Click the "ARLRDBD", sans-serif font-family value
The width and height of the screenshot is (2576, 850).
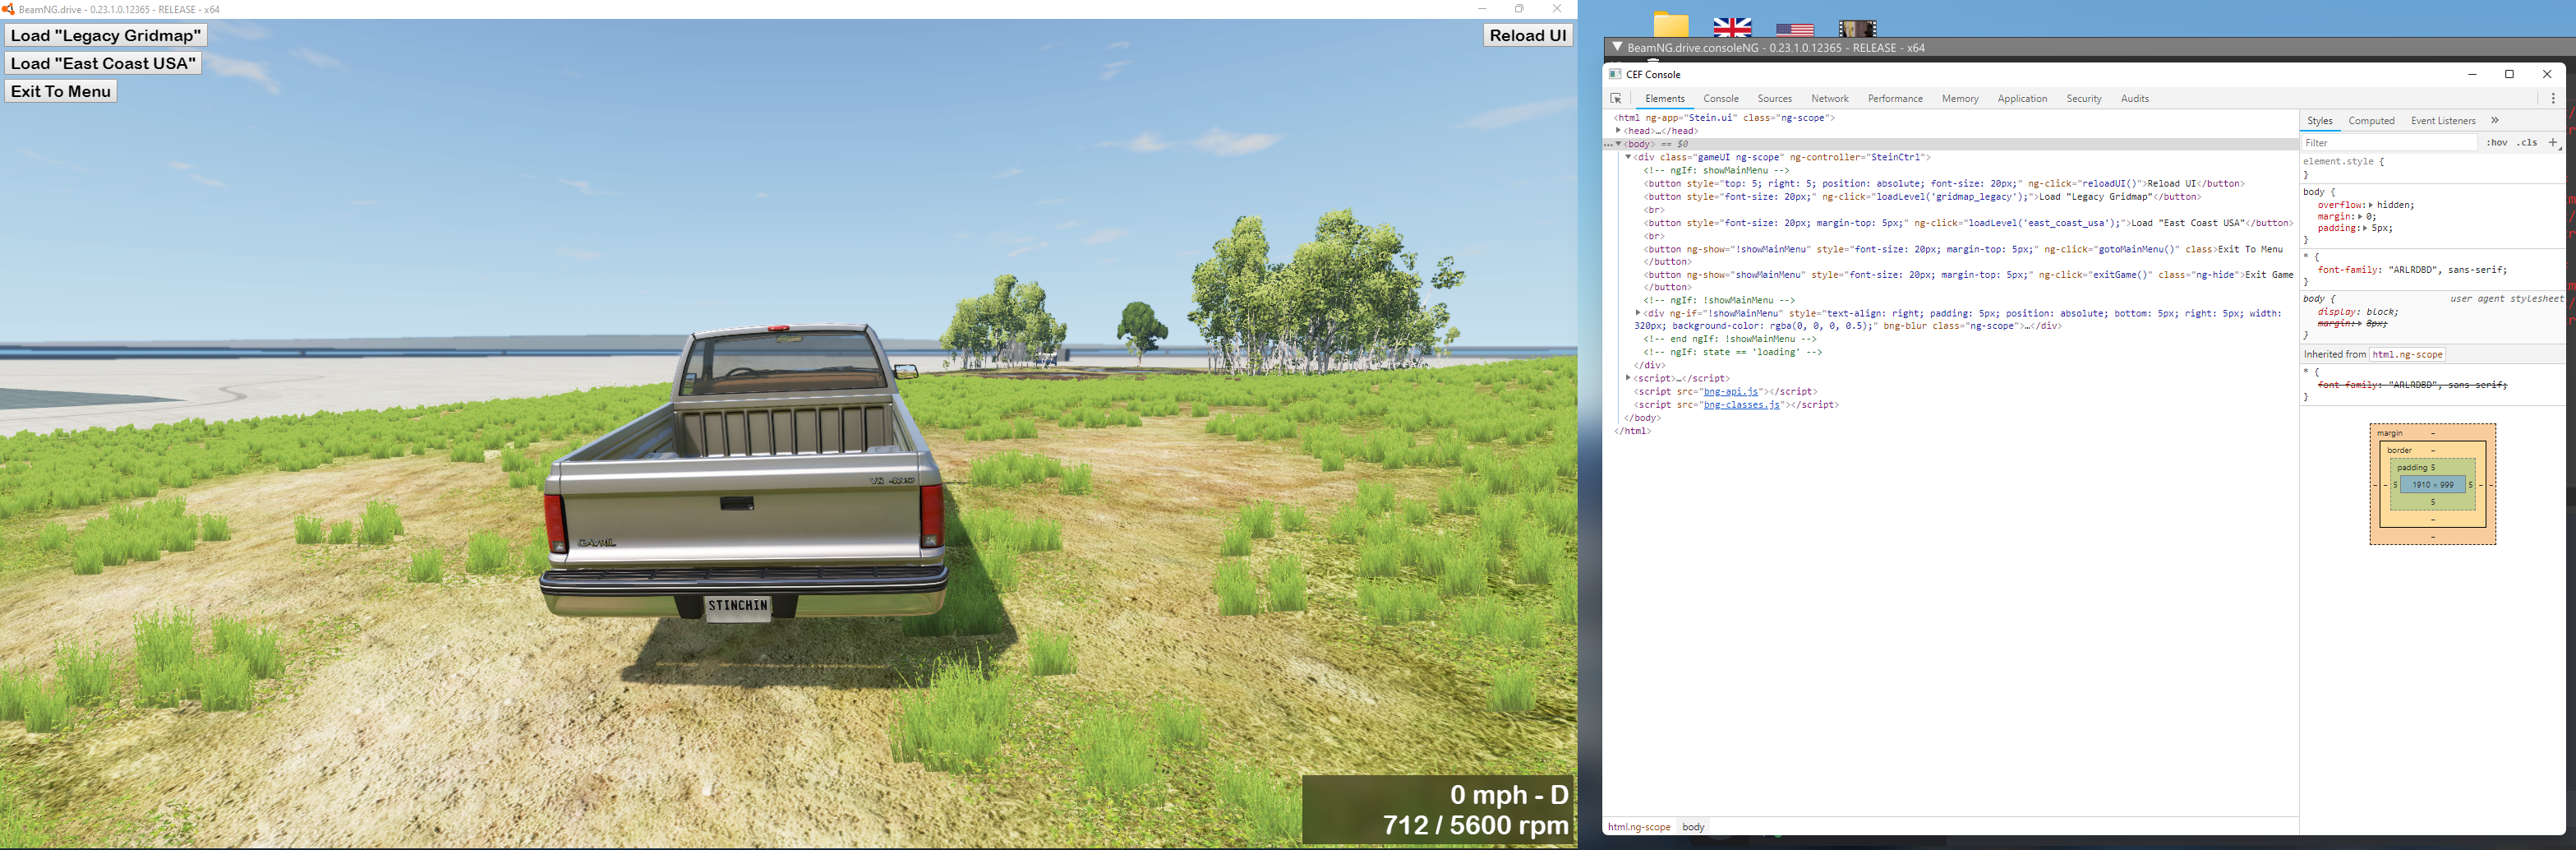click(x=2447, y=270)
